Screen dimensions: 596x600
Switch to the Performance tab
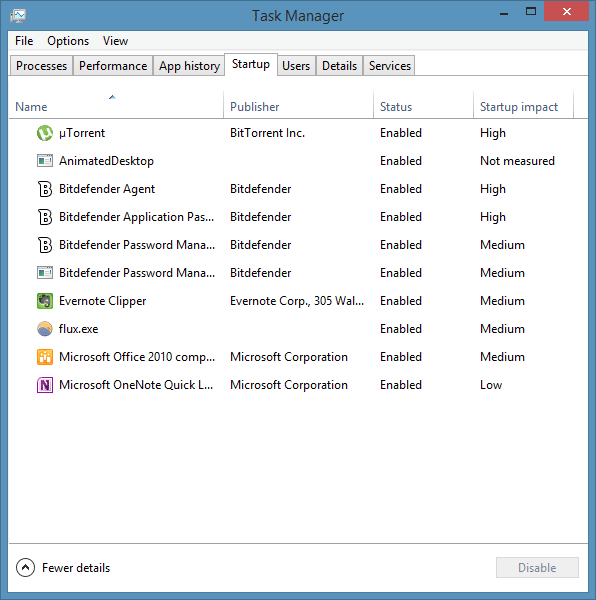tap(113, 66)
